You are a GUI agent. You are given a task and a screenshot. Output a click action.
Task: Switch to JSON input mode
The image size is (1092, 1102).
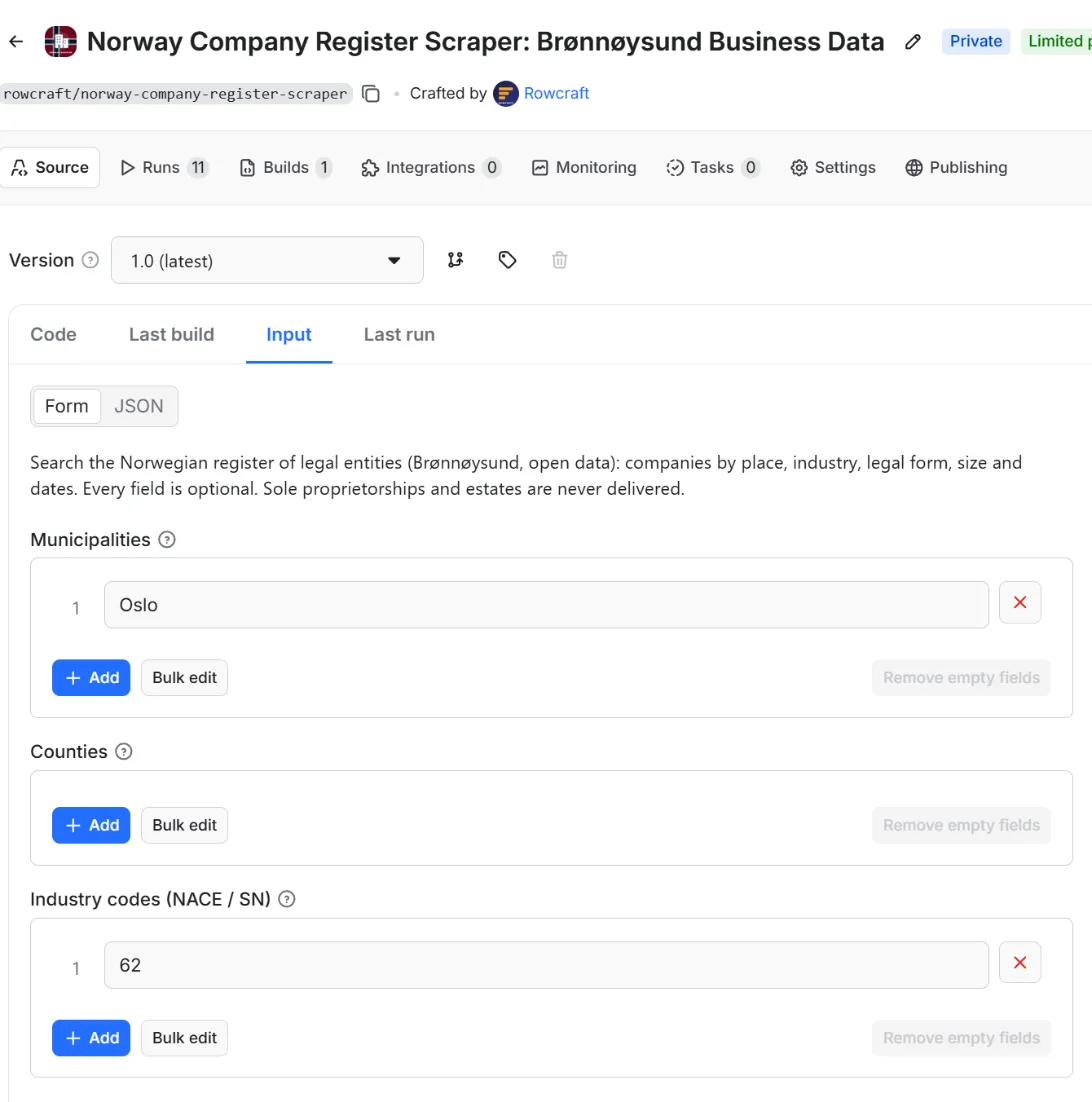pos(138,406)
